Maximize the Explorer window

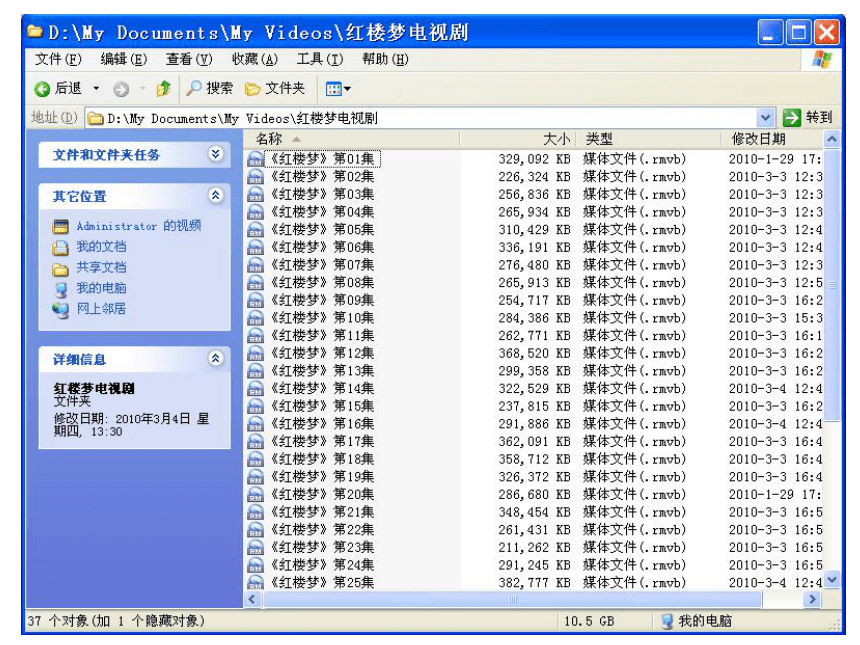click(x=799, y=32)
